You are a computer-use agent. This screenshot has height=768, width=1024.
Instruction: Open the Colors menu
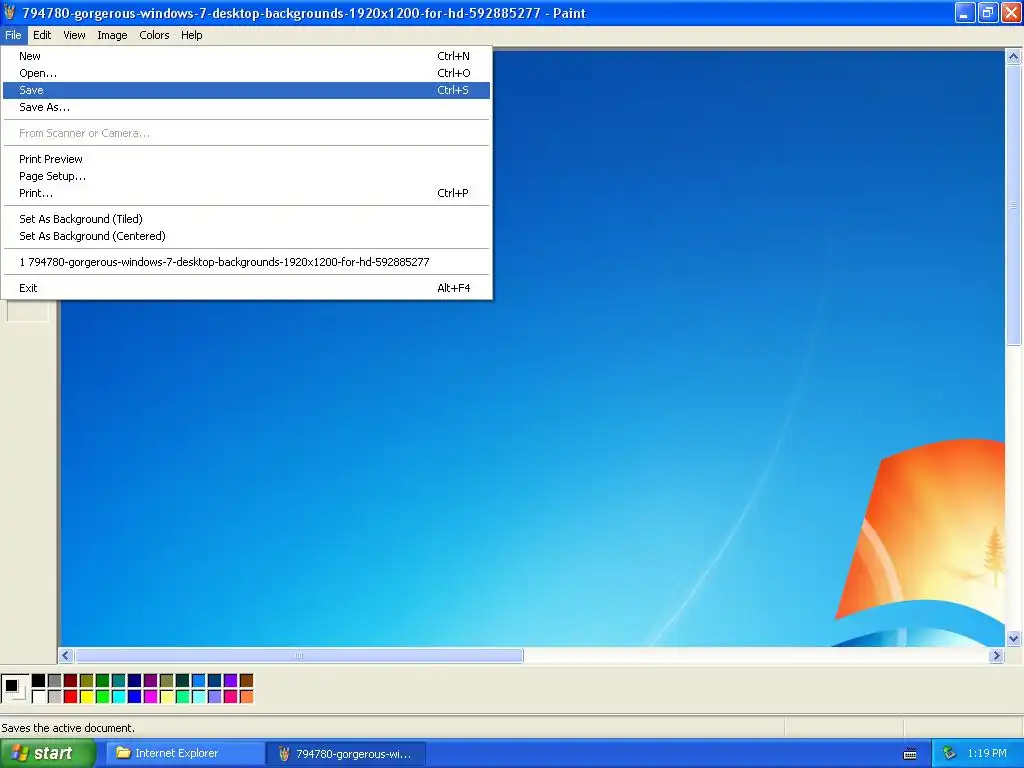coord(154,35)
